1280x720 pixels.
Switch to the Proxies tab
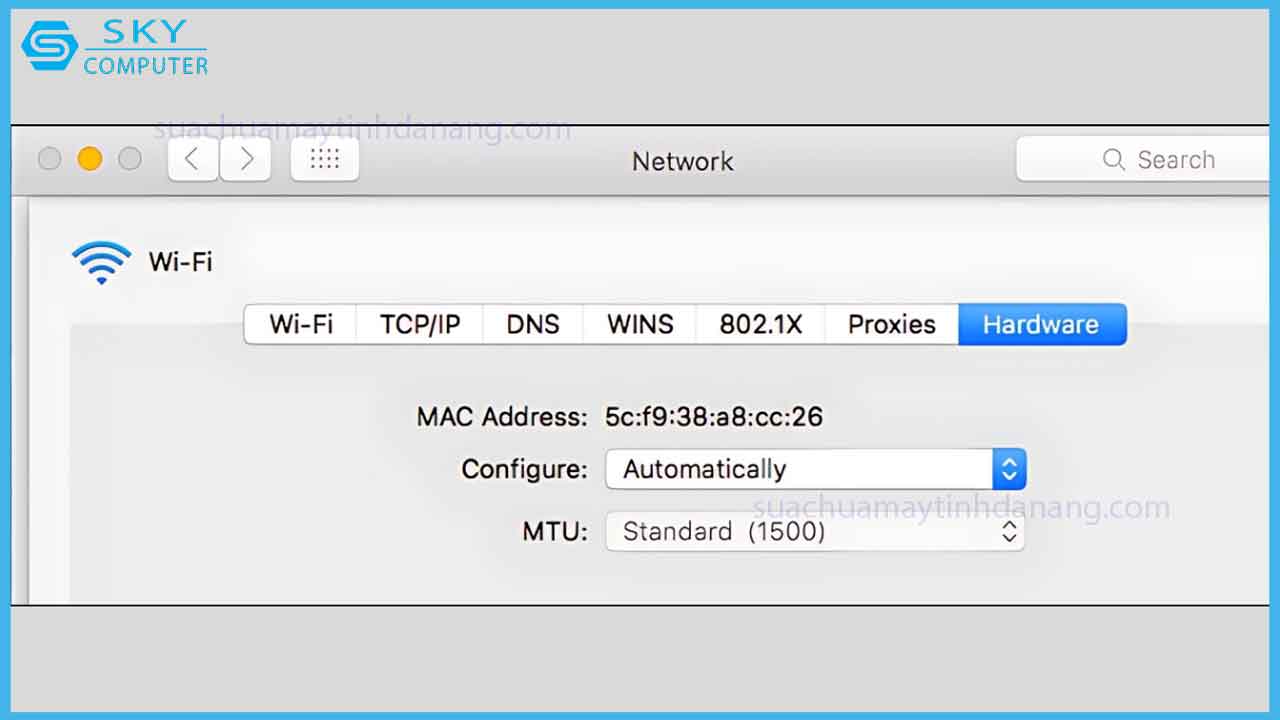891,324
